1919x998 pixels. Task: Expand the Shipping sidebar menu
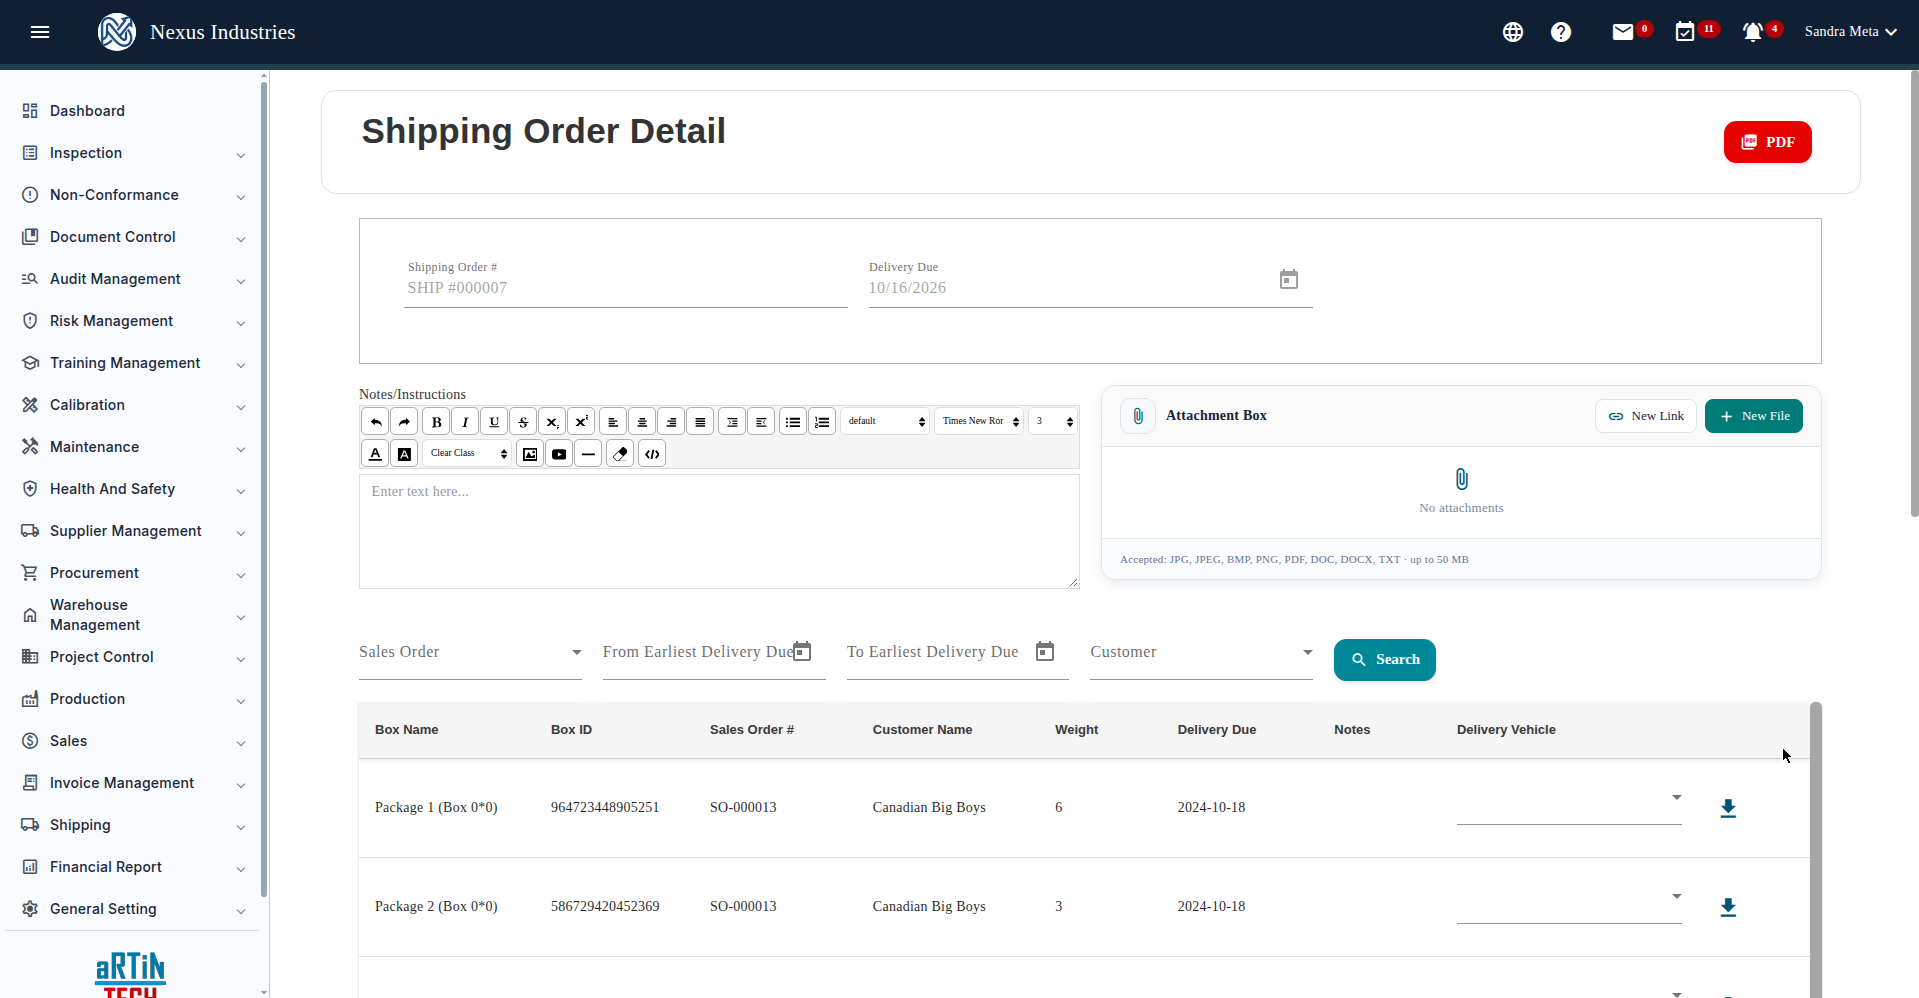(133, 825)
